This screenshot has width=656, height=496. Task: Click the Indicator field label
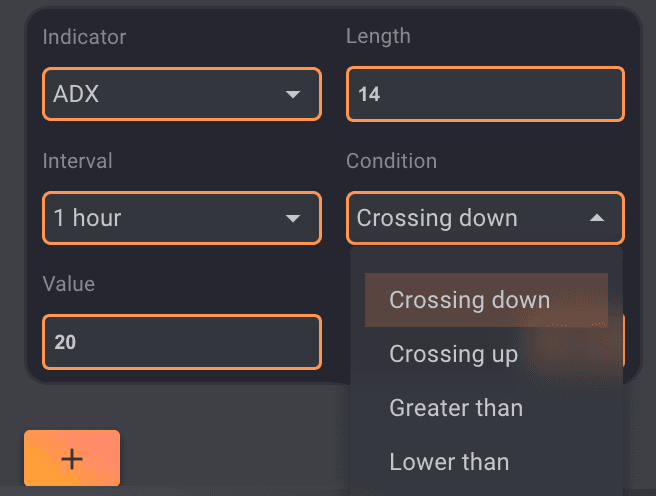click(x=84, y=37)
